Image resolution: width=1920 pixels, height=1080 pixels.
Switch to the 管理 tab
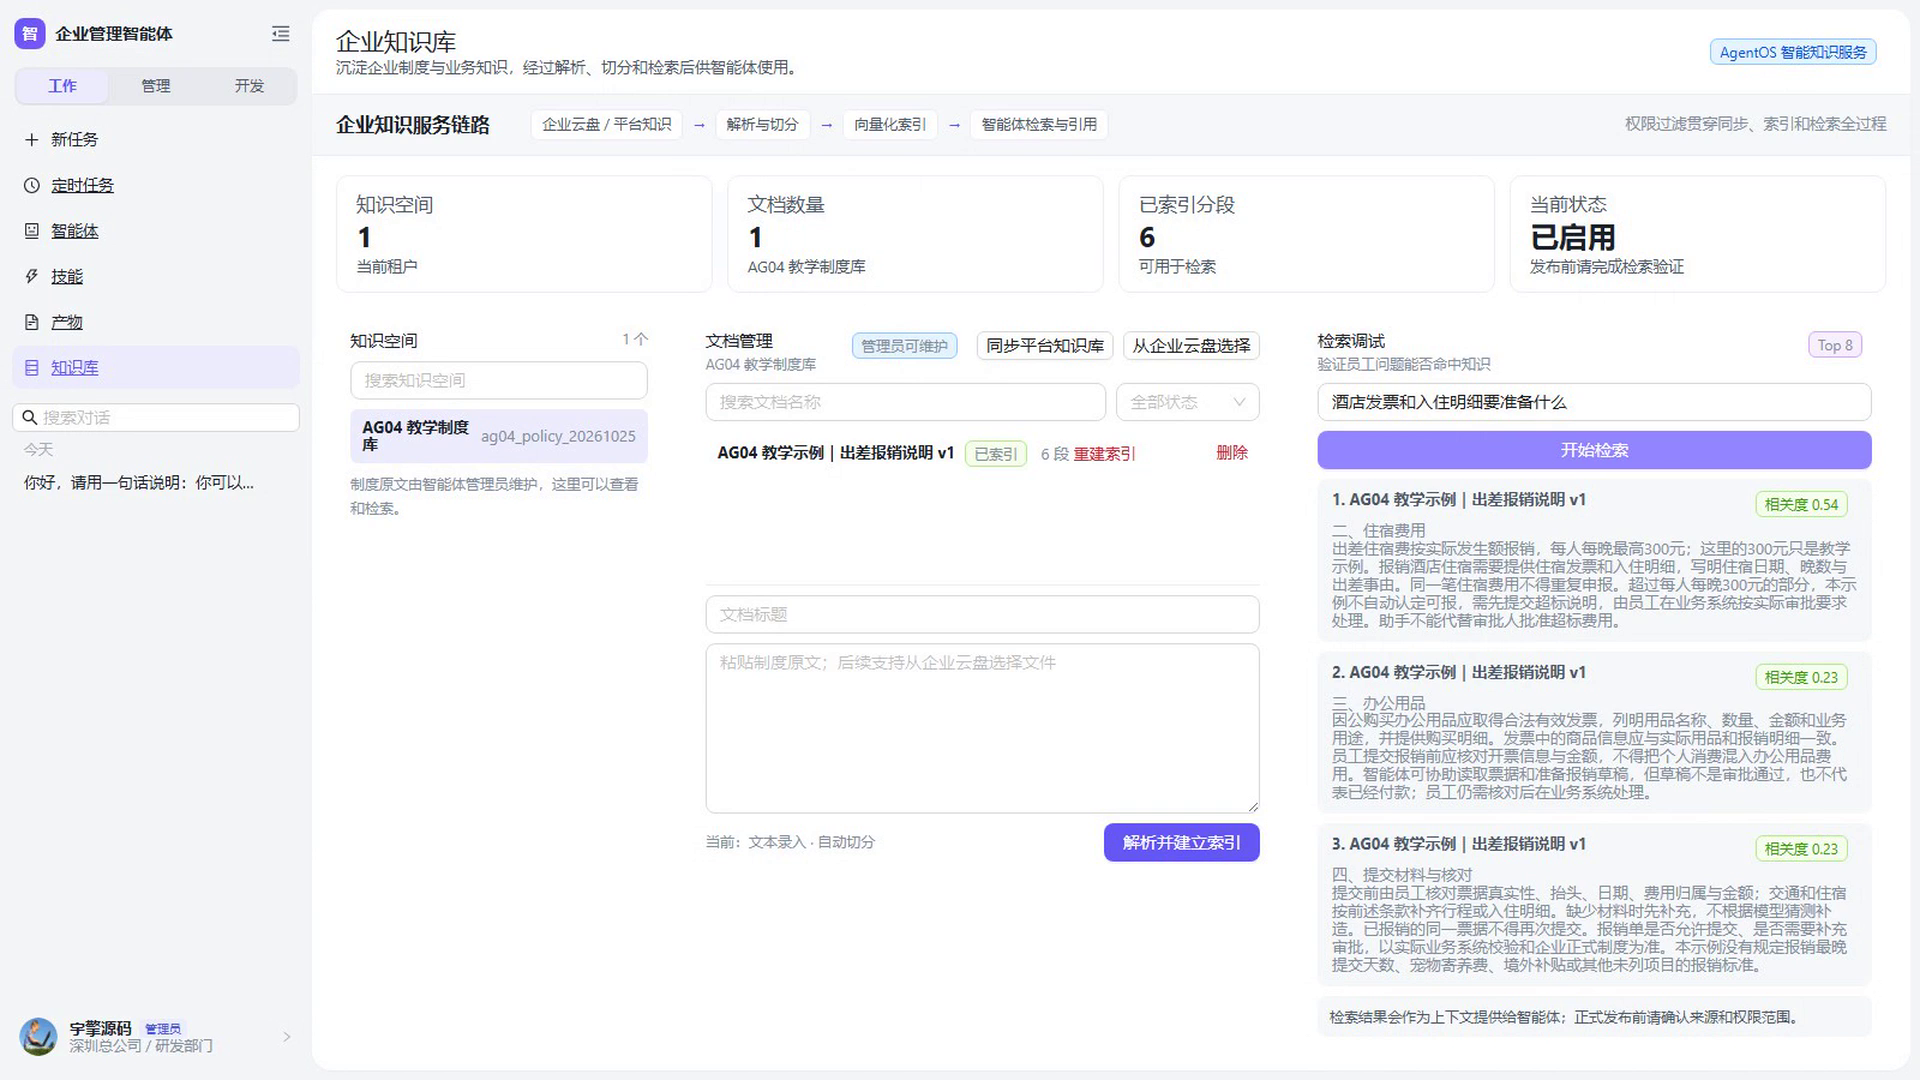tap(155, 86)
